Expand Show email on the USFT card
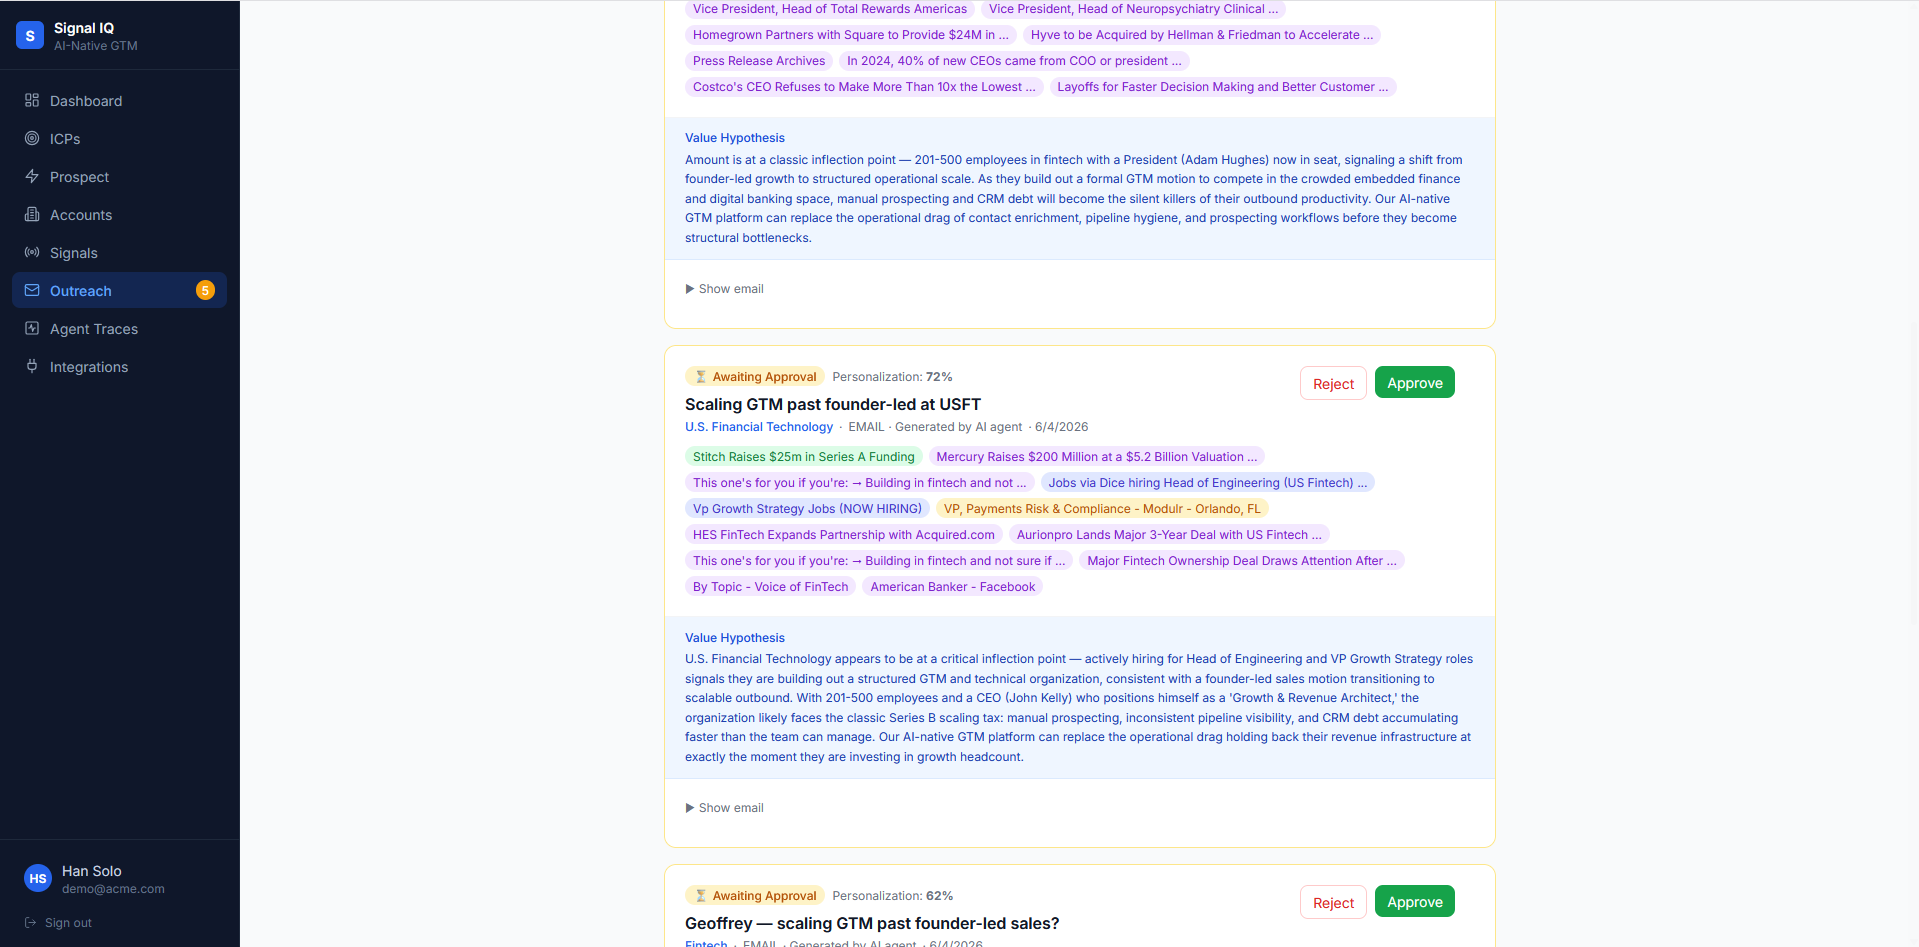Image resolution: width=1919 pixels, height=947 pixels. click(724, 808)
